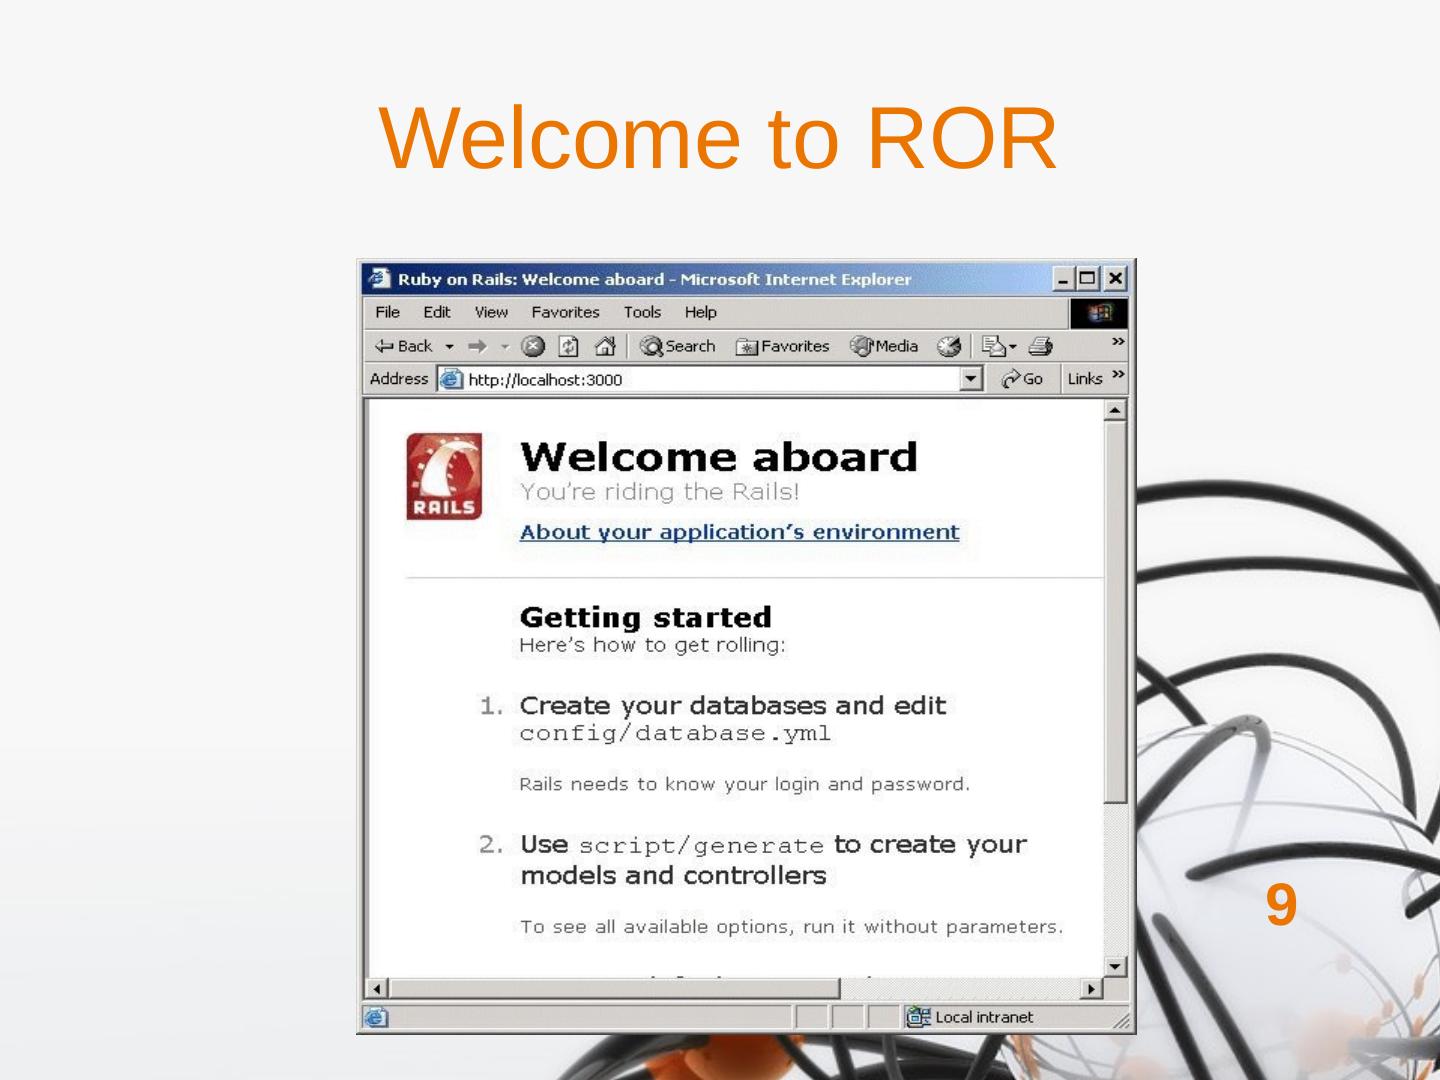This screenshot has height=1080, width=1440.
Task: Click the horizontal scrollbar right arrow
Action: 1092,989
